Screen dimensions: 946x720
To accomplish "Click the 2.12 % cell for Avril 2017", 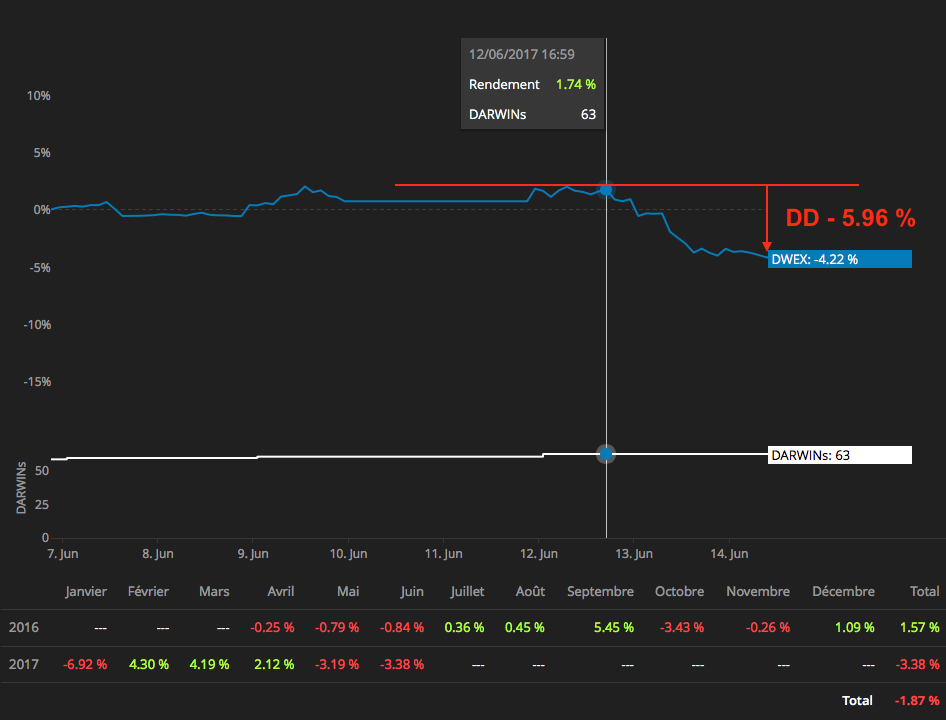I will point(275,664).
